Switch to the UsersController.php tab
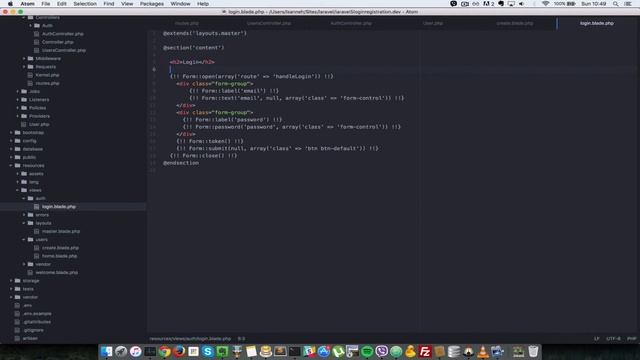 [269, 23]
